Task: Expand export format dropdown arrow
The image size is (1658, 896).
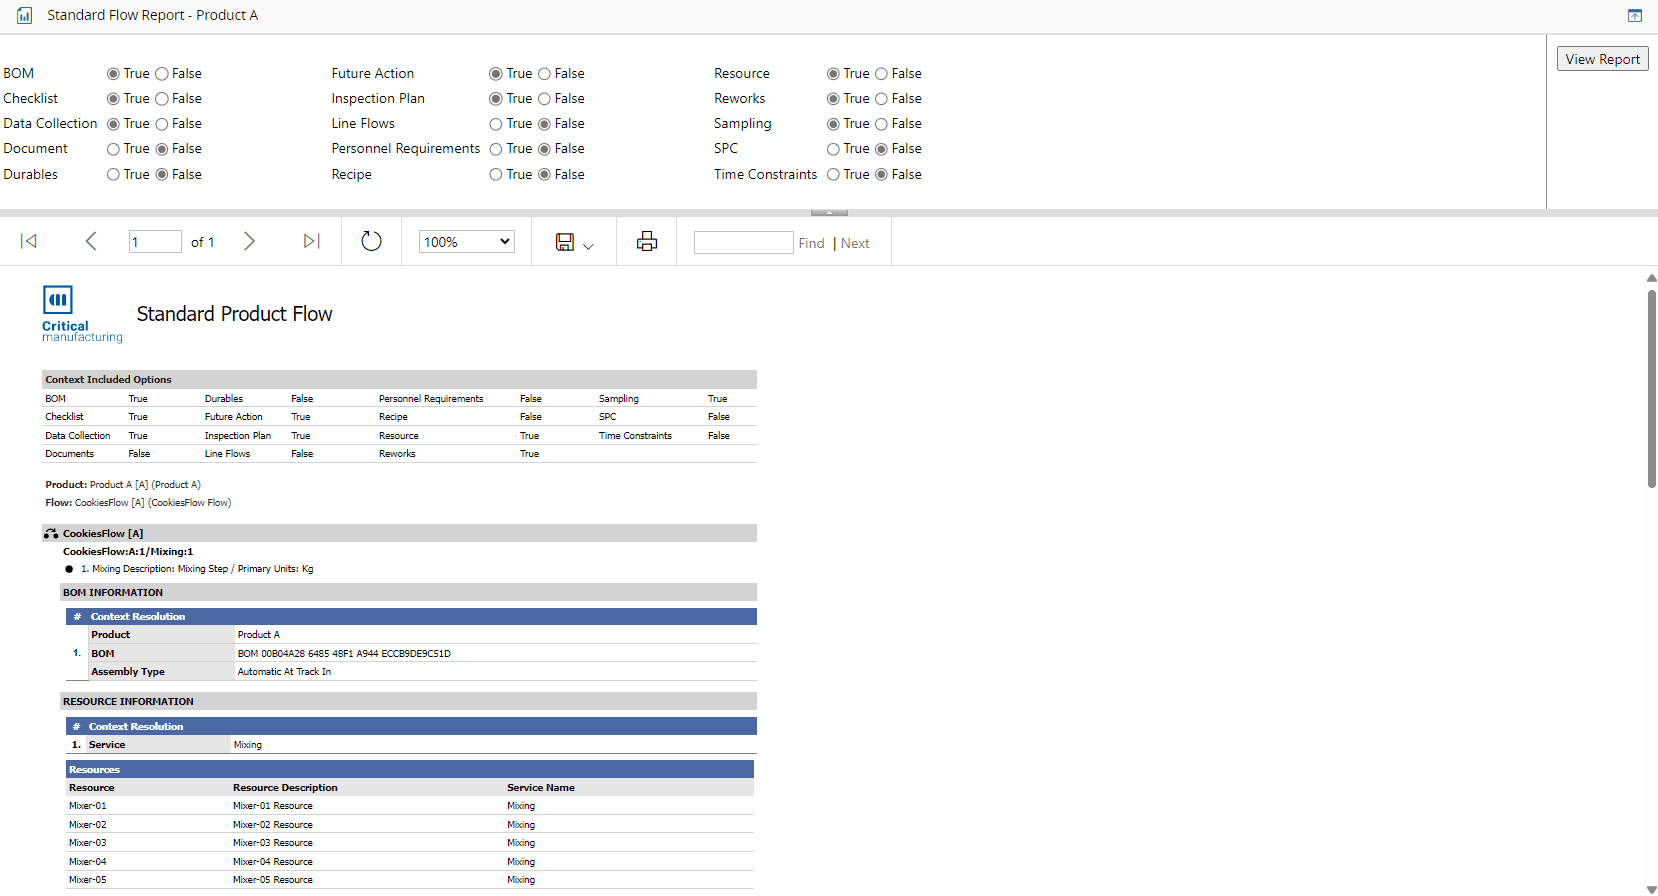Action: 588,246
